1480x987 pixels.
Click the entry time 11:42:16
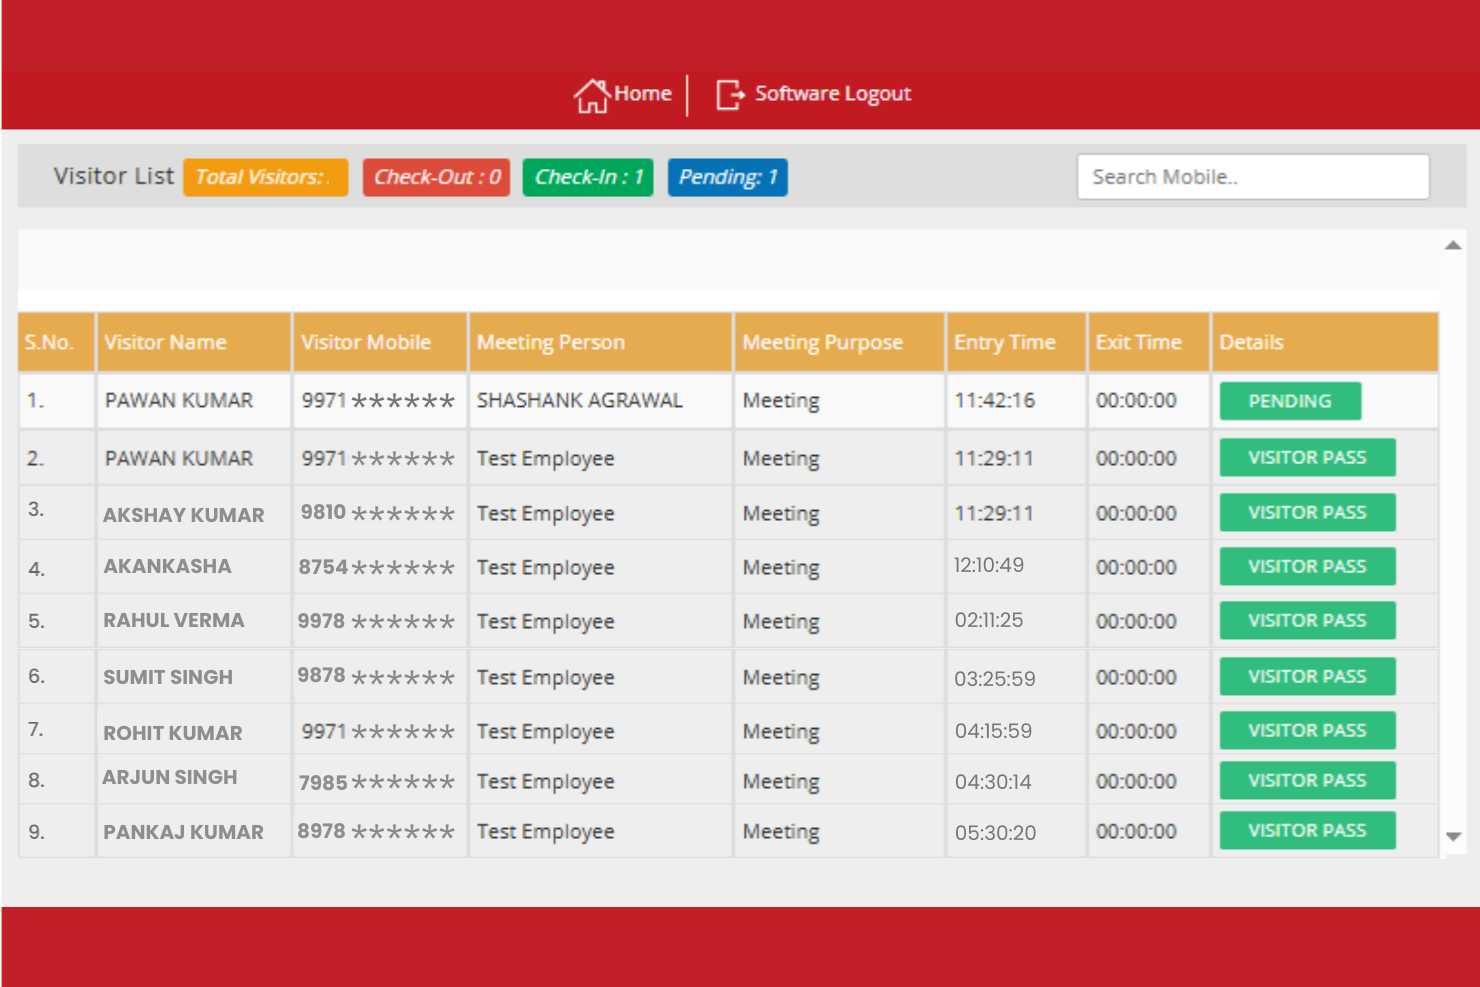(995, 400)
